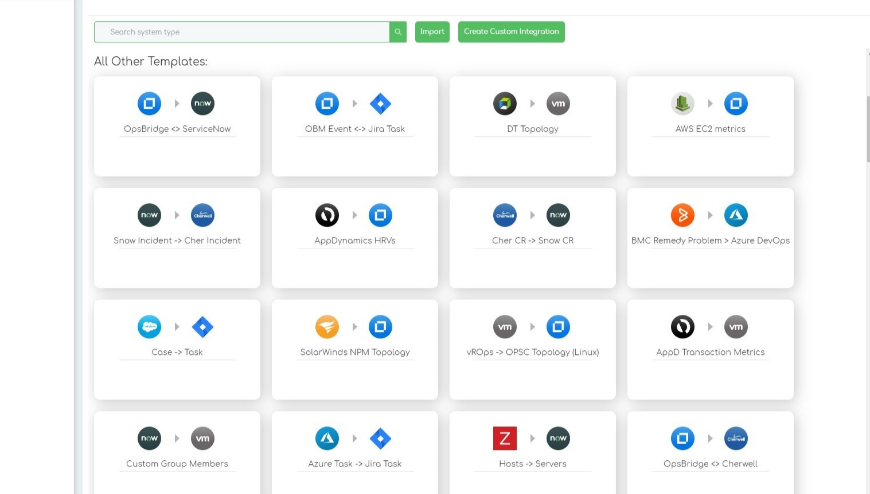Open Cher CR -> Snow CR template title
The width and height of the screenshot is (870, 494).
(x=533, y=240)
